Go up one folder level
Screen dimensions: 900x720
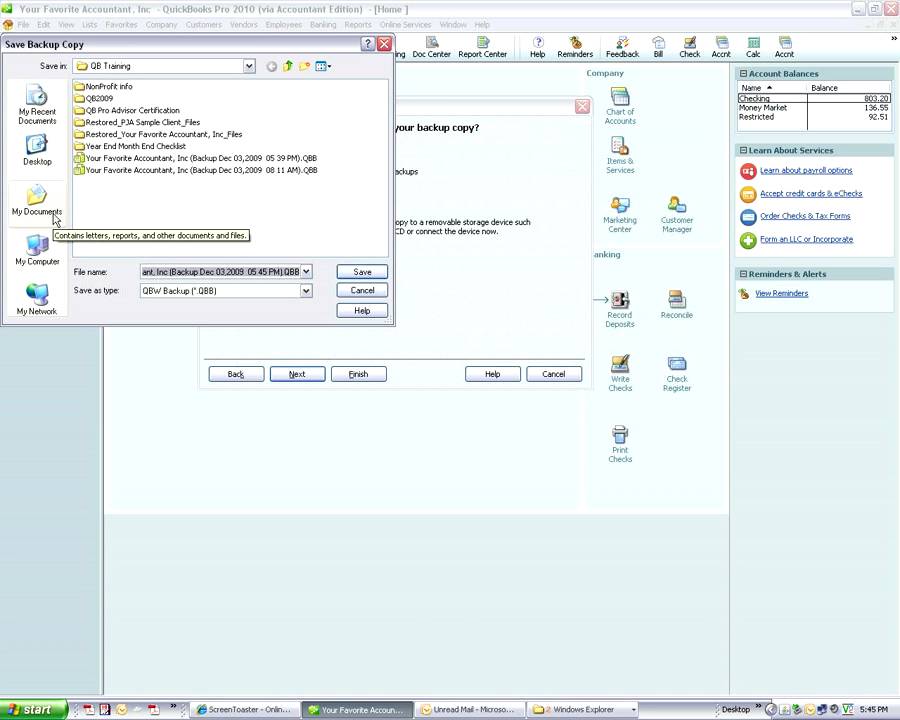288,66
